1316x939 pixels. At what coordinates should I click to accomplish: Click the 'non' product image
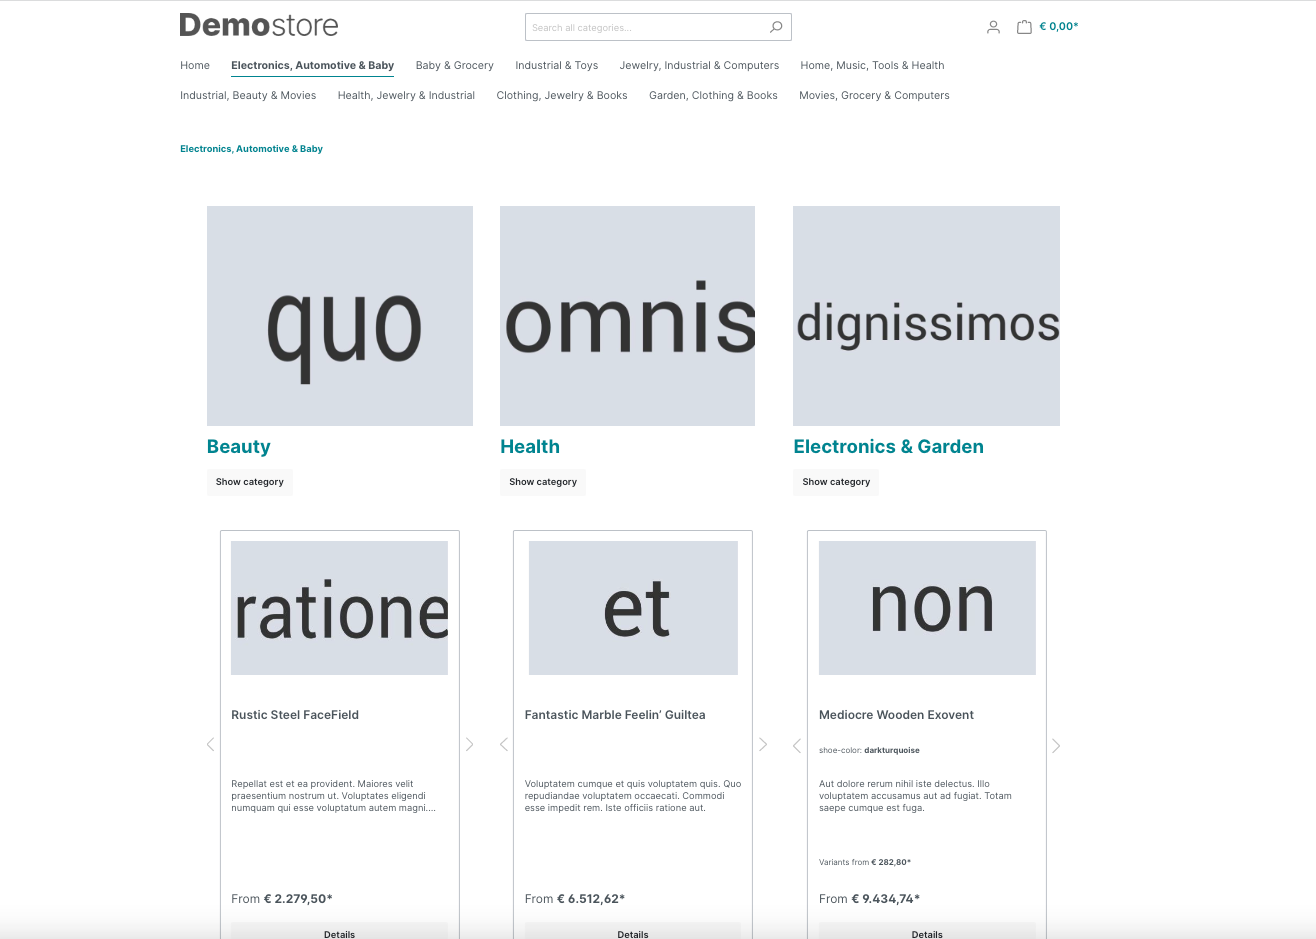tap(927, 608)
